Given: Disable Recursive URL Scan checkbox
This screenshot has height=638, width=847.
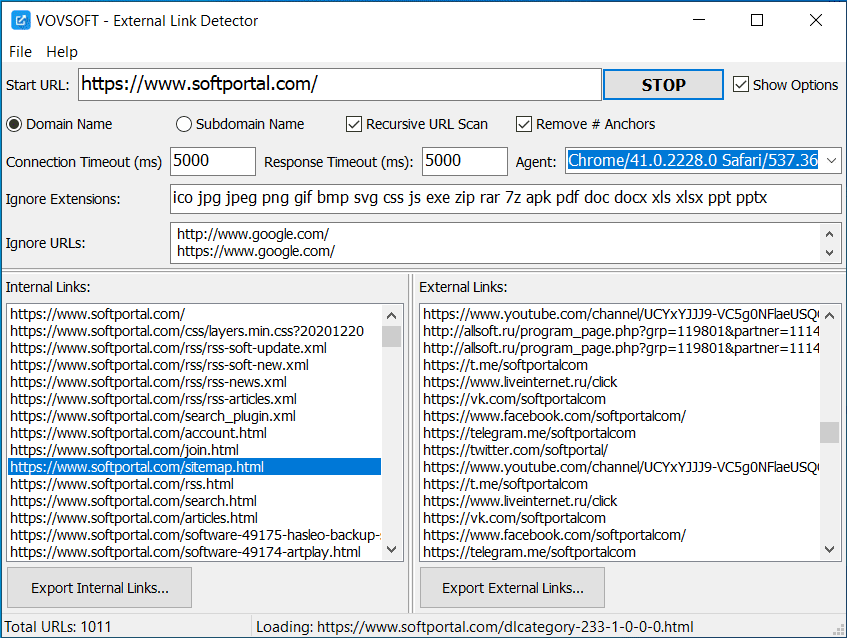Looking at the screenshot, I should (354, 124).
